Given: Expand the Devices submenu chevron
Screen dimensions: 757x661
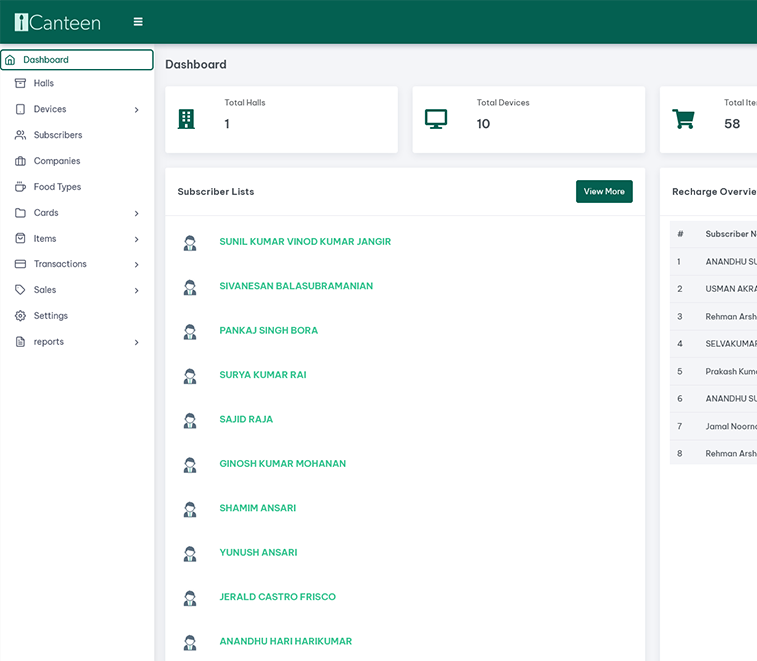Looking at the screenshot, I should click(137, 110).
